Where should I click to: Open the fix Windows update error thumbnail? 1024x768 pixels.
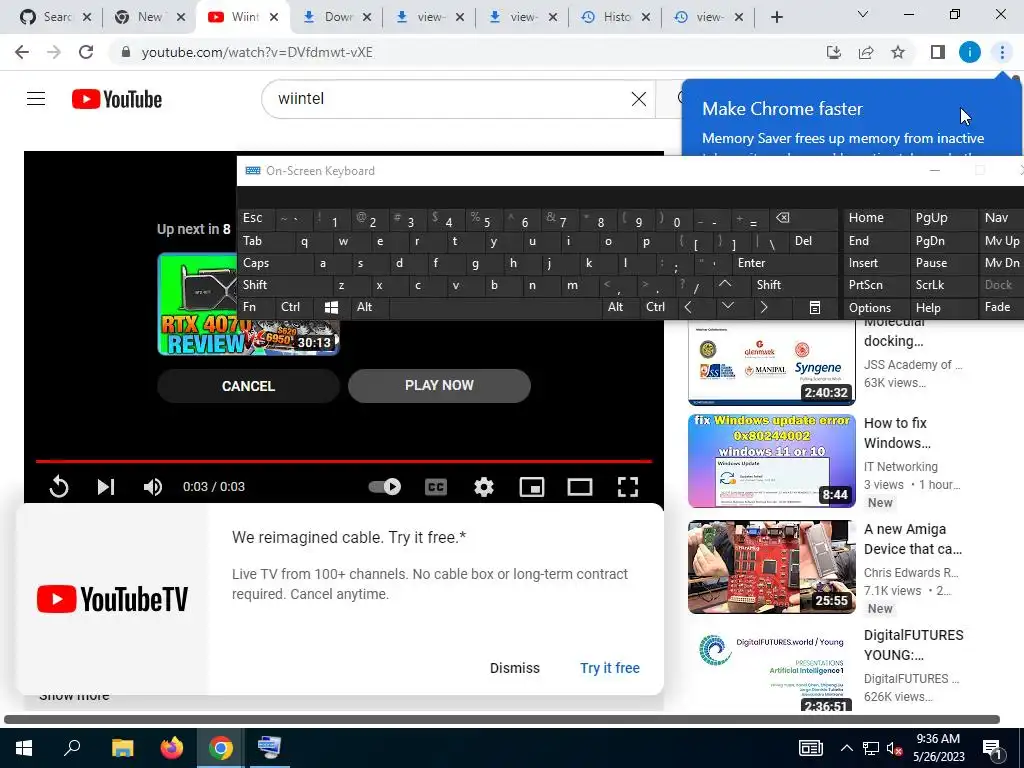point(771,461)
